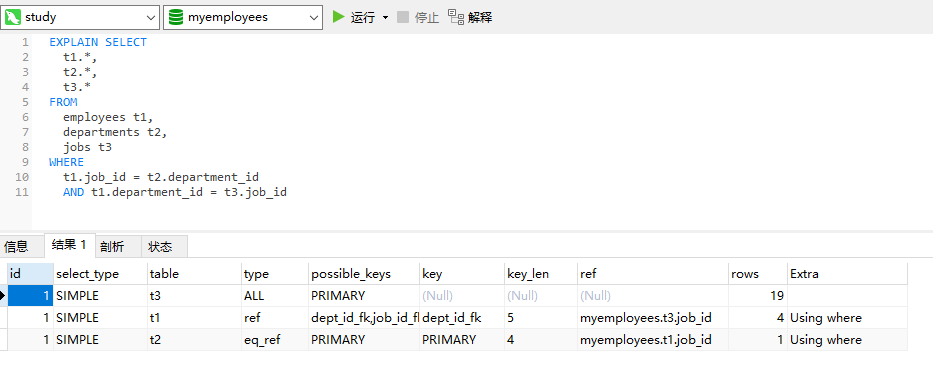Click line 11 in the SQL editor
Screen dimensions: 933x365
tap(175, 192)
